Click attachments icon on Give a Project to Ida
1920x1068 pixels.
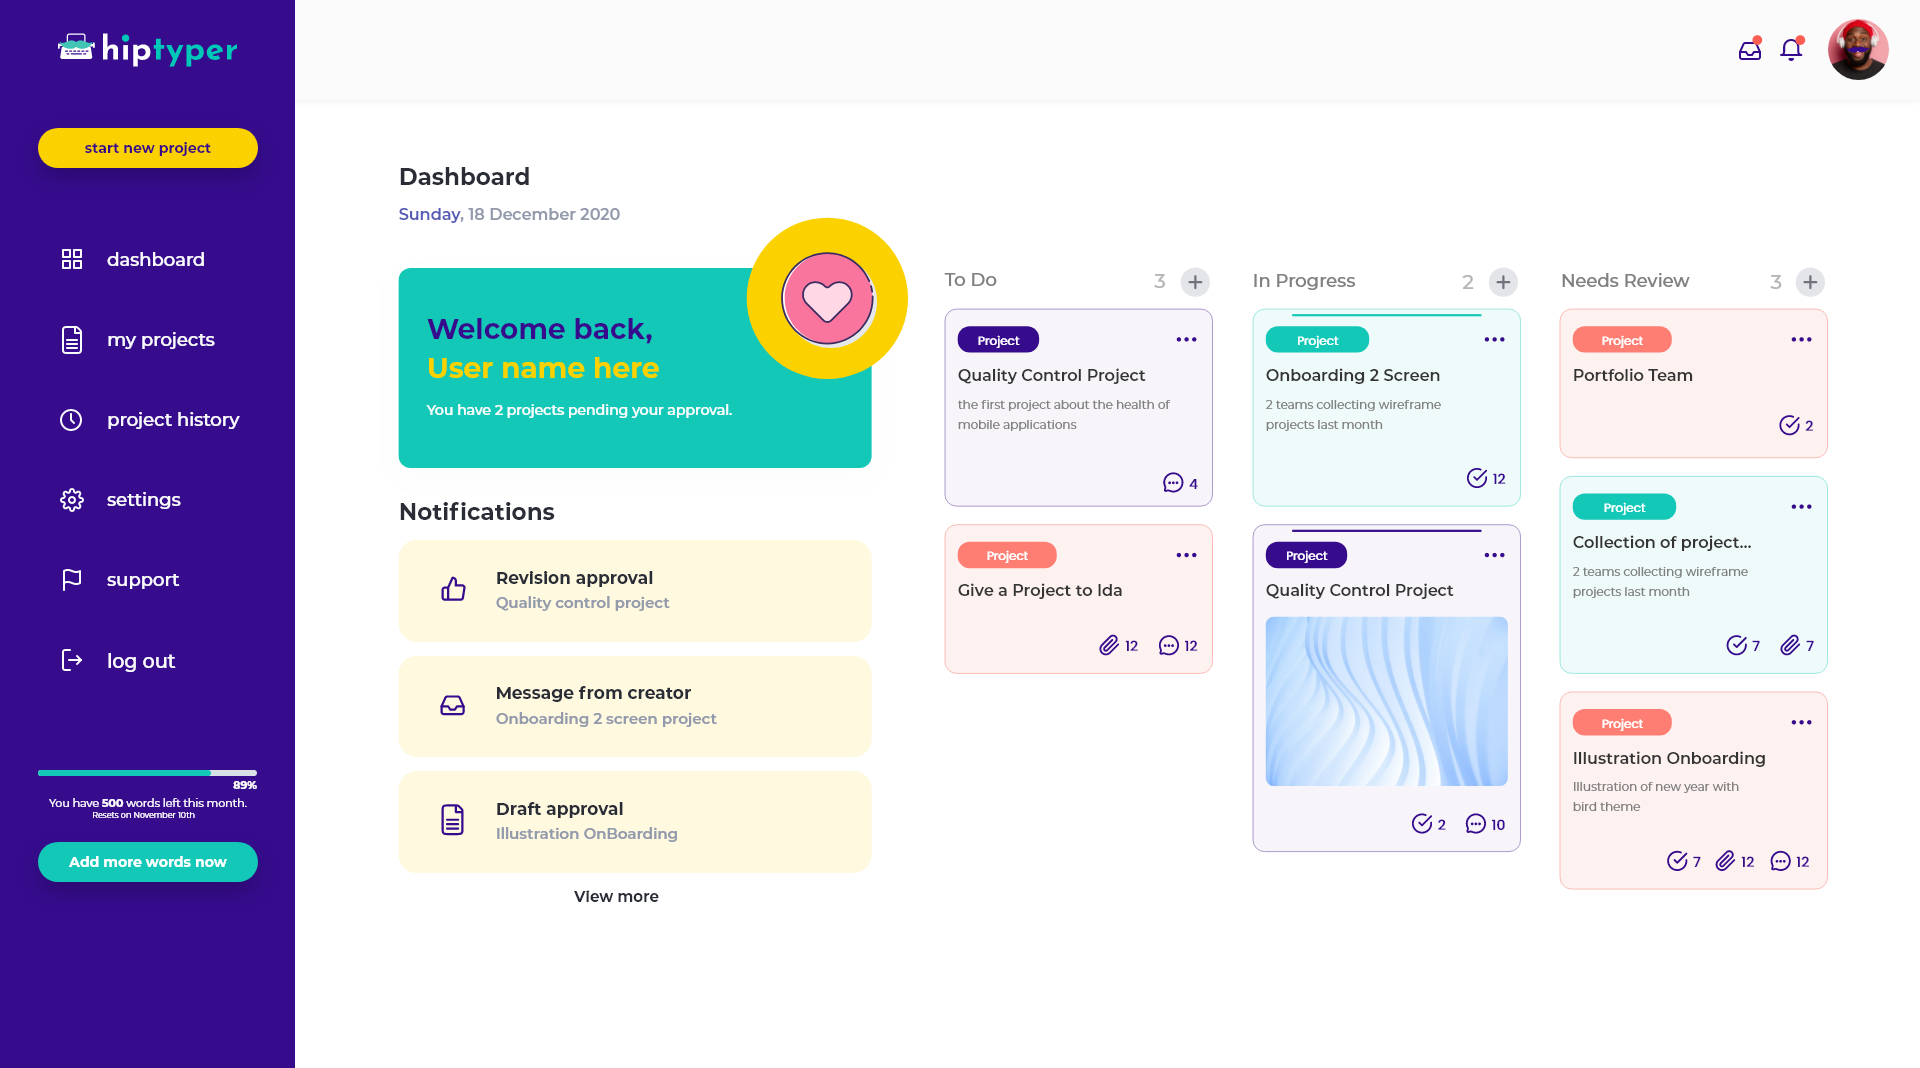(1109, 645)
